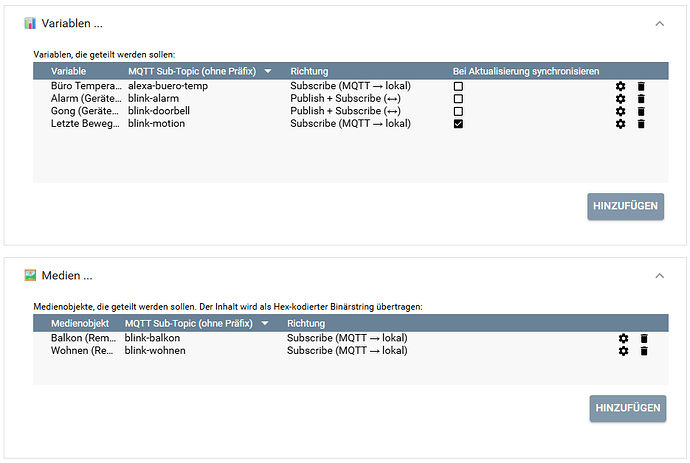The width and height of the screenshot is (690, 463).
Task: Delete the blink-wohnen media row
Action: click(x=644, y=351)
